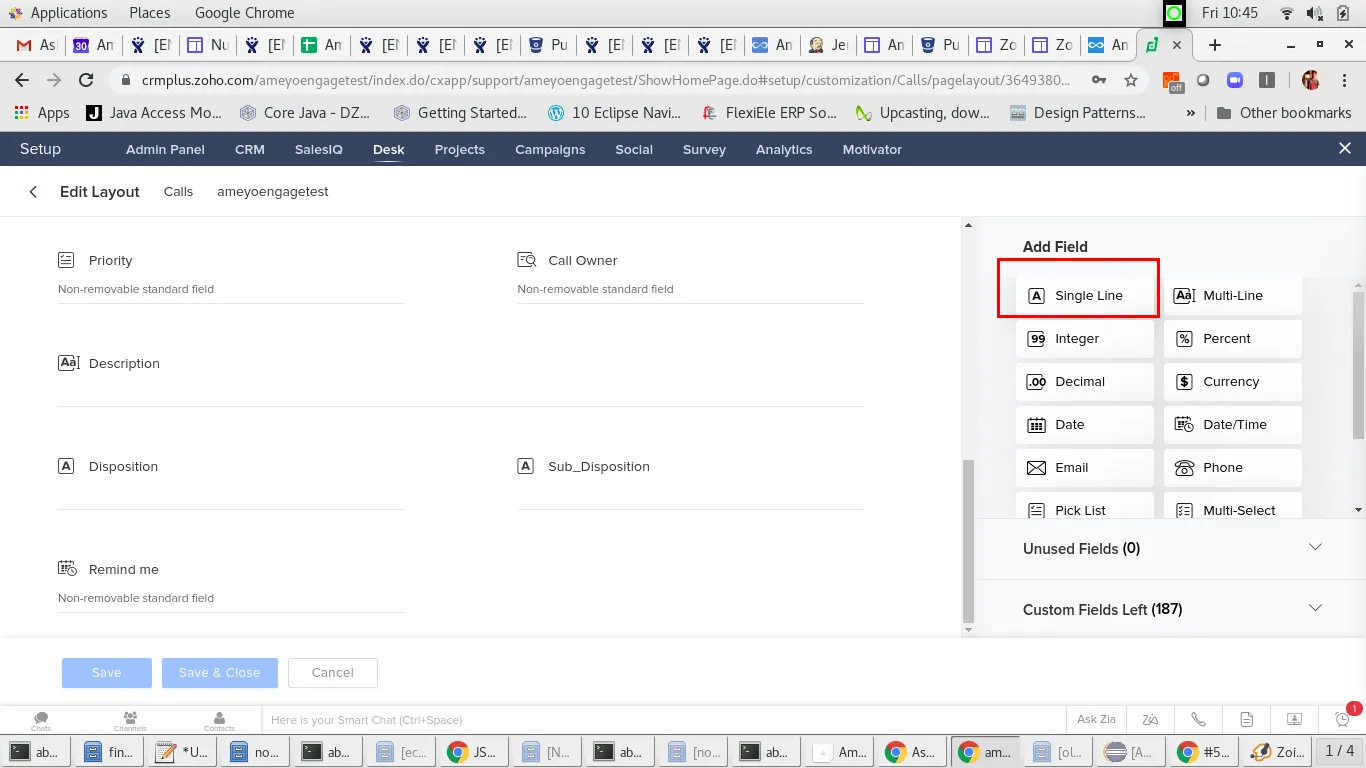1366x768 pixels.
Task: Add a Pick List field
Action: point(1084,505)
